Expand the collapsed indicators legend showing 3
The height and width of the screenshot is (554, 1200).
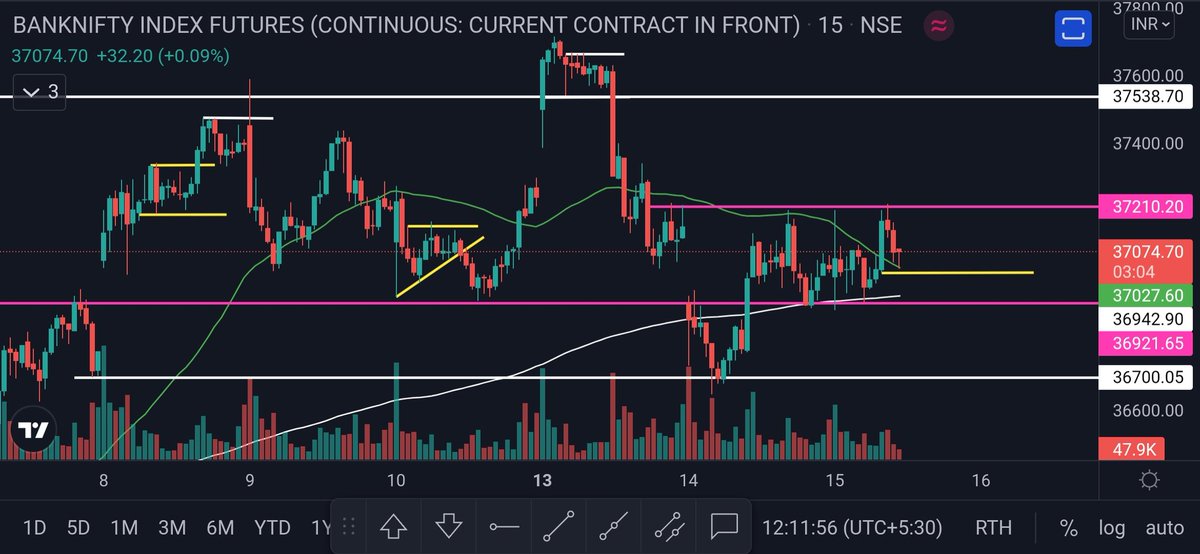(x=39, y=92)
